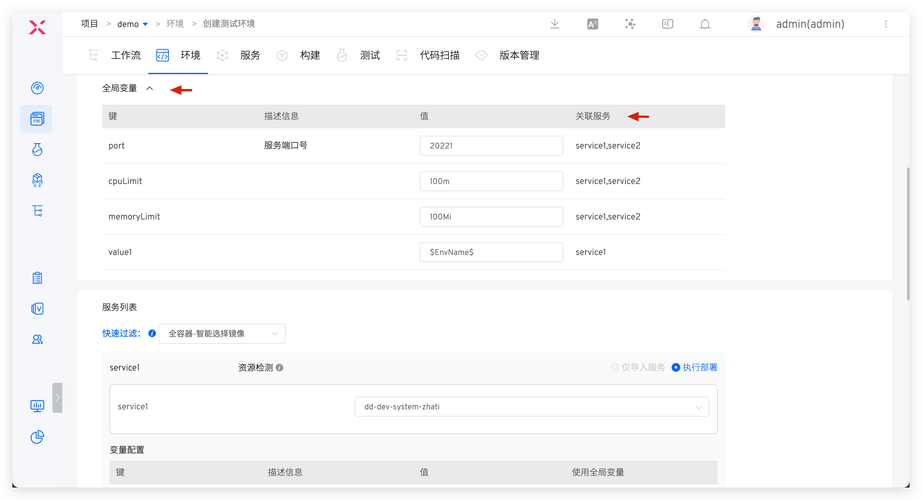Viewport: 922px width, 500px height.
Task: Open the dashboard gauge sidebar icon
Action: click(x=37, y=88)
